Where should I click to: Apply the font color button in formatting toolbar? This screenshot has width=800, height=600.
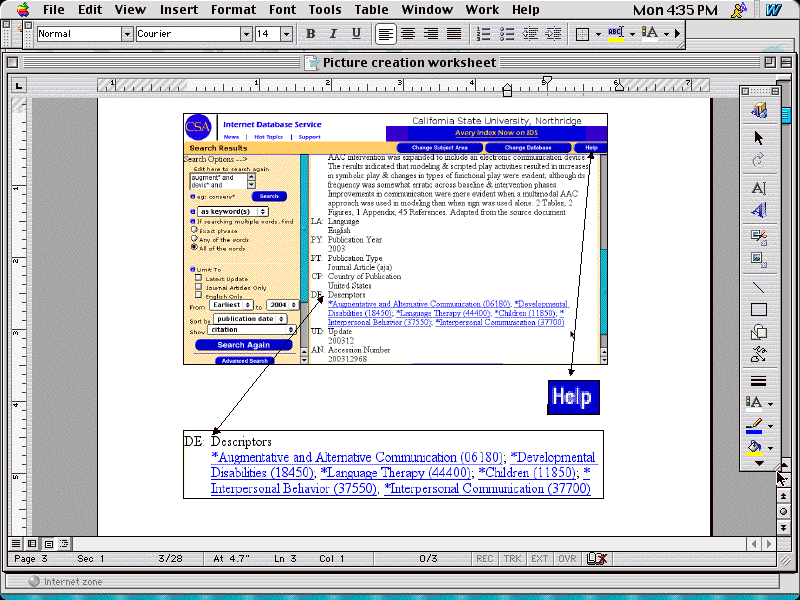650,34
